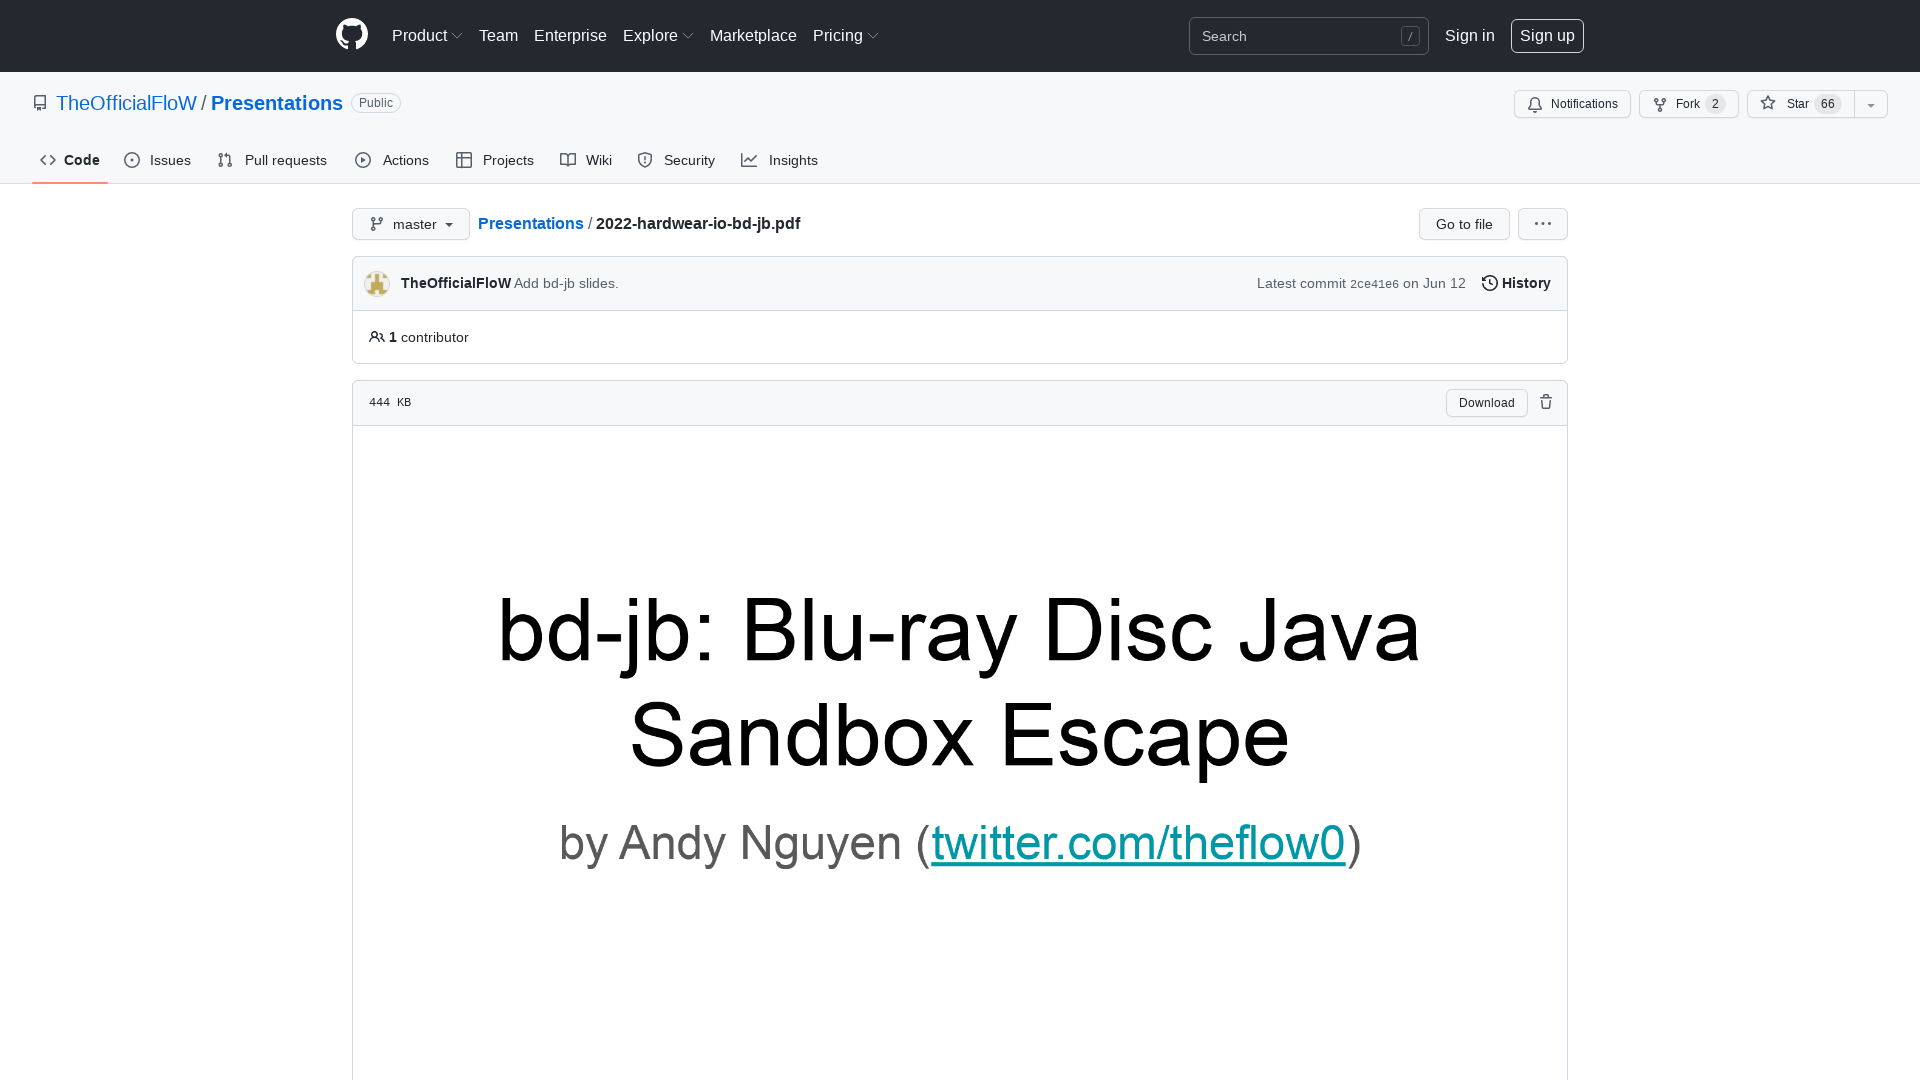
Task: Fork the repository
Action: [1688, 104]
